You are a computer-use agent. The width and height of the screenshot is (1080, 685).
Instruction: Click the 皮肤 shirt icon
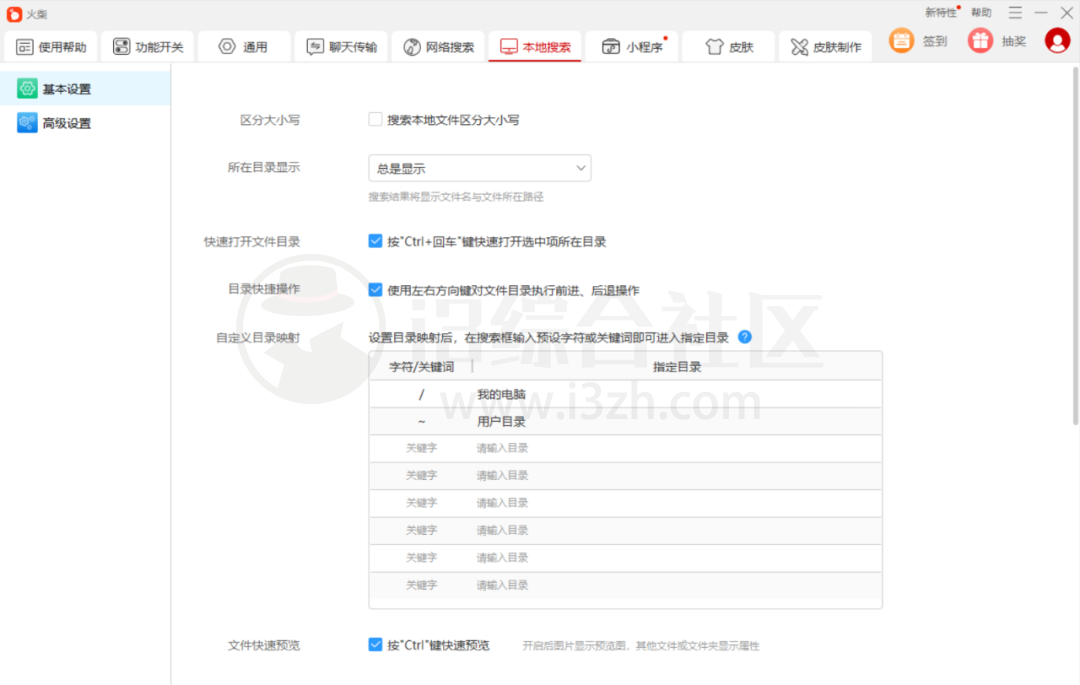714,46
